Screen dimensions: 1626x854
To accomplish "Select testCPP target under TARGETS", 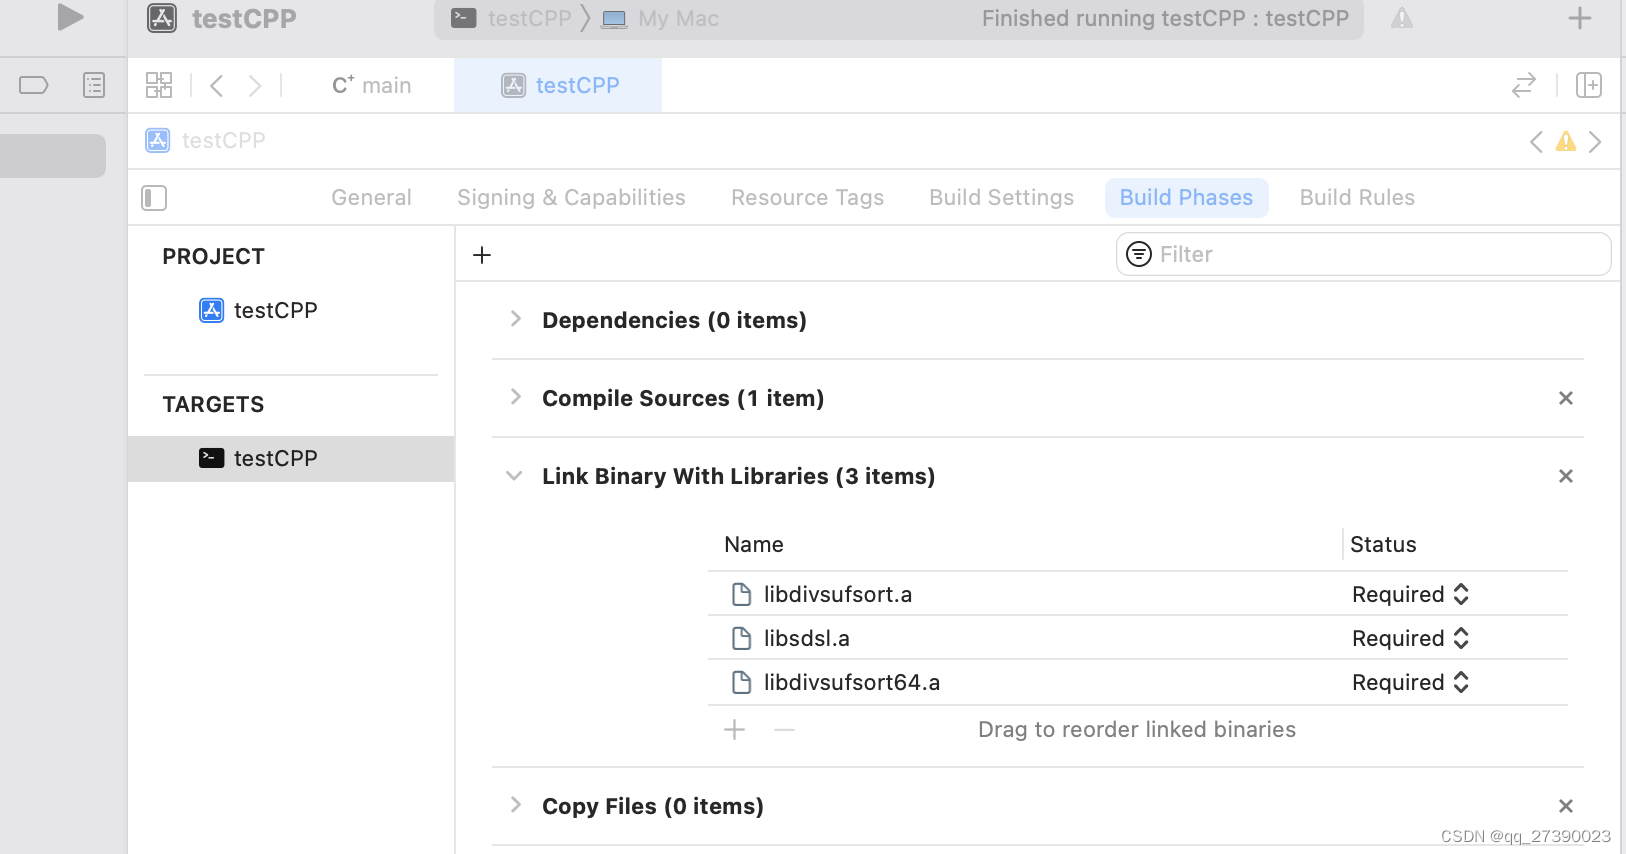I will pyautogui.click(x=291, y=458).
